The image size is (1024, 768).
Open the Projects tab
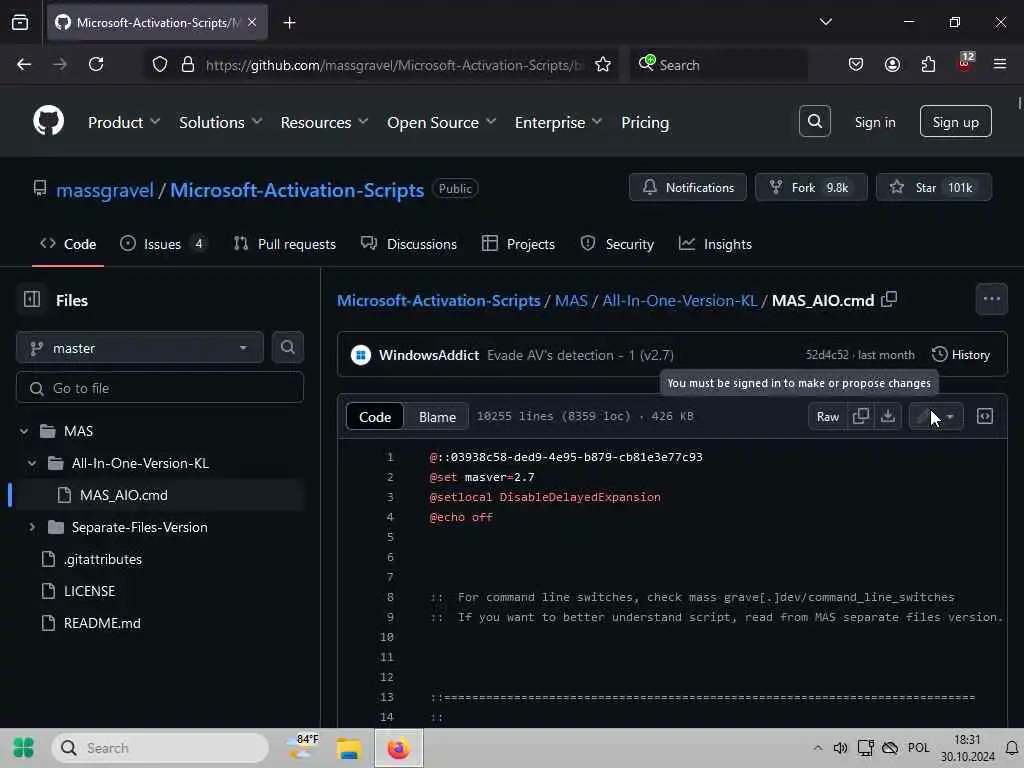[519, 244]
